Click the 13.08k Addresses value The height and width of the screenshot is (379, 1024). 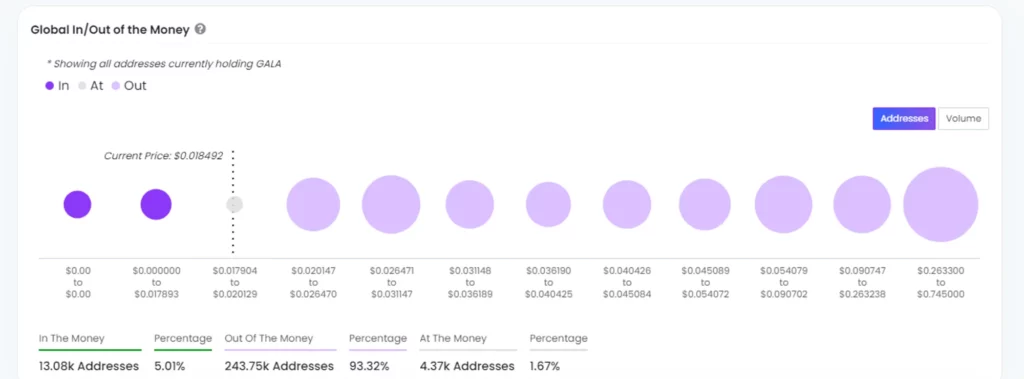89,366
